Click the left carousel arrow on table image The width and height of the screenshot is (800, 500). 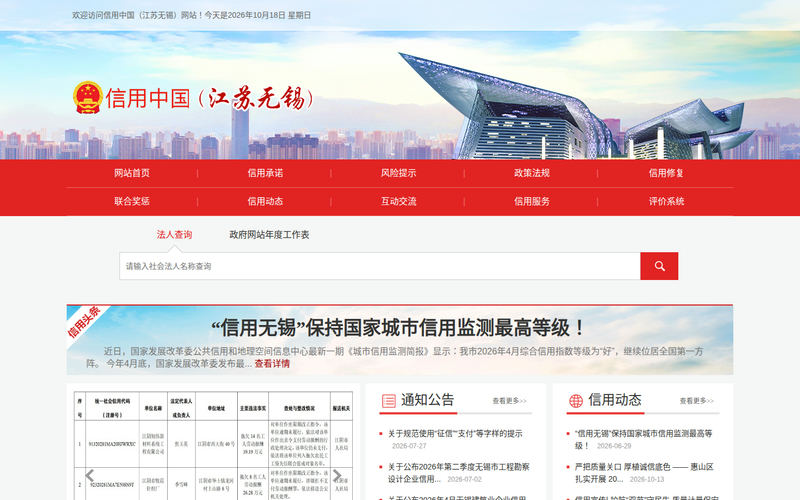coord(90,476)
